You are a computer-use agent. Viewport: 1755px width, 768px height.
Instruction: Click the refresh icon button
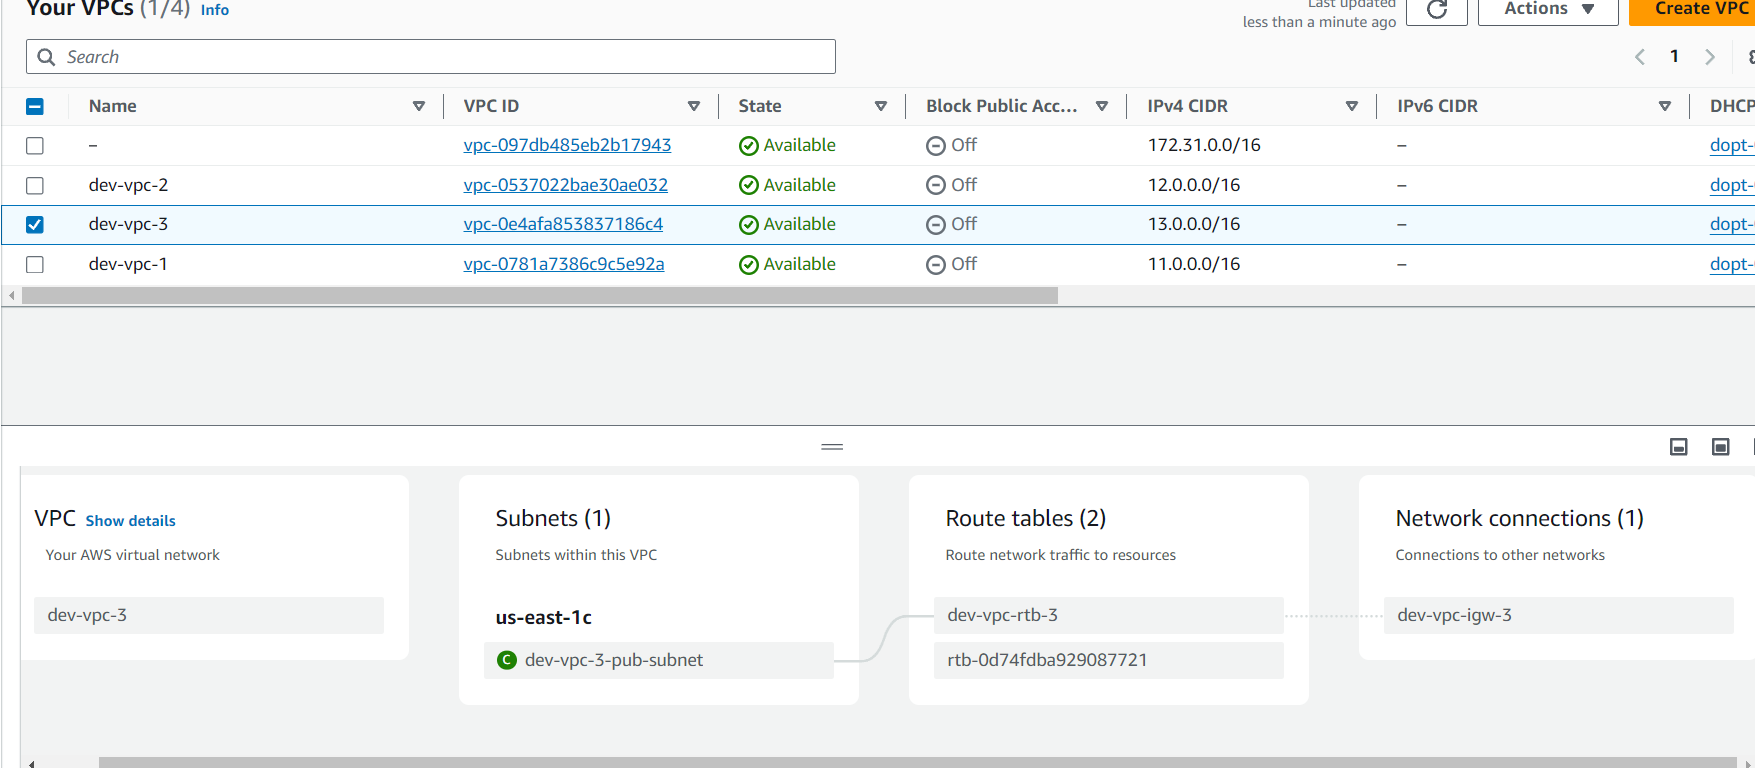pyautogui.click(x=1436, y=10)
